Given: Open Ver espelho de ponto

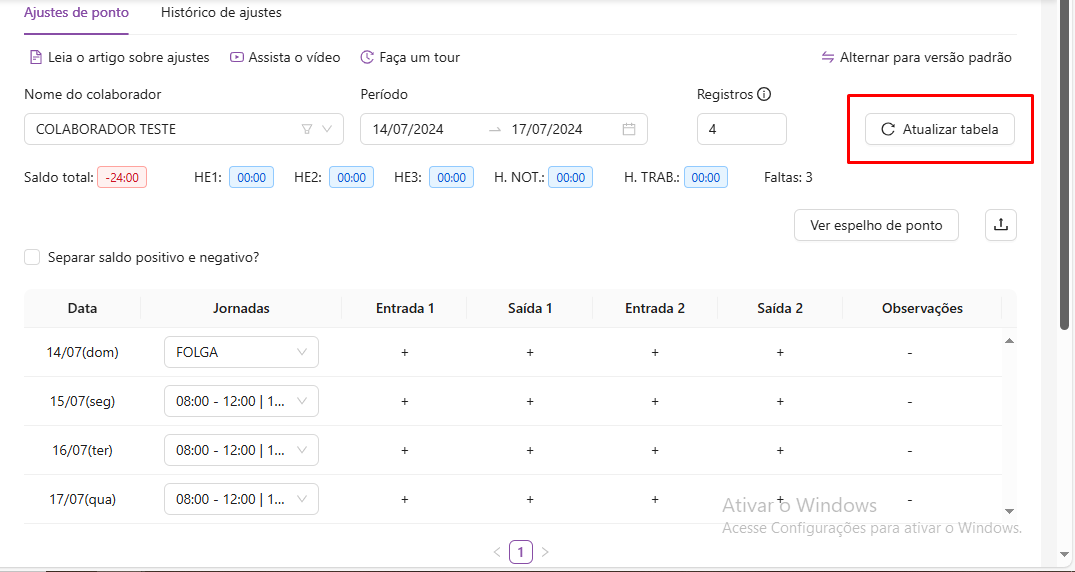Looking at the screenshot, I should click(876, 225).
